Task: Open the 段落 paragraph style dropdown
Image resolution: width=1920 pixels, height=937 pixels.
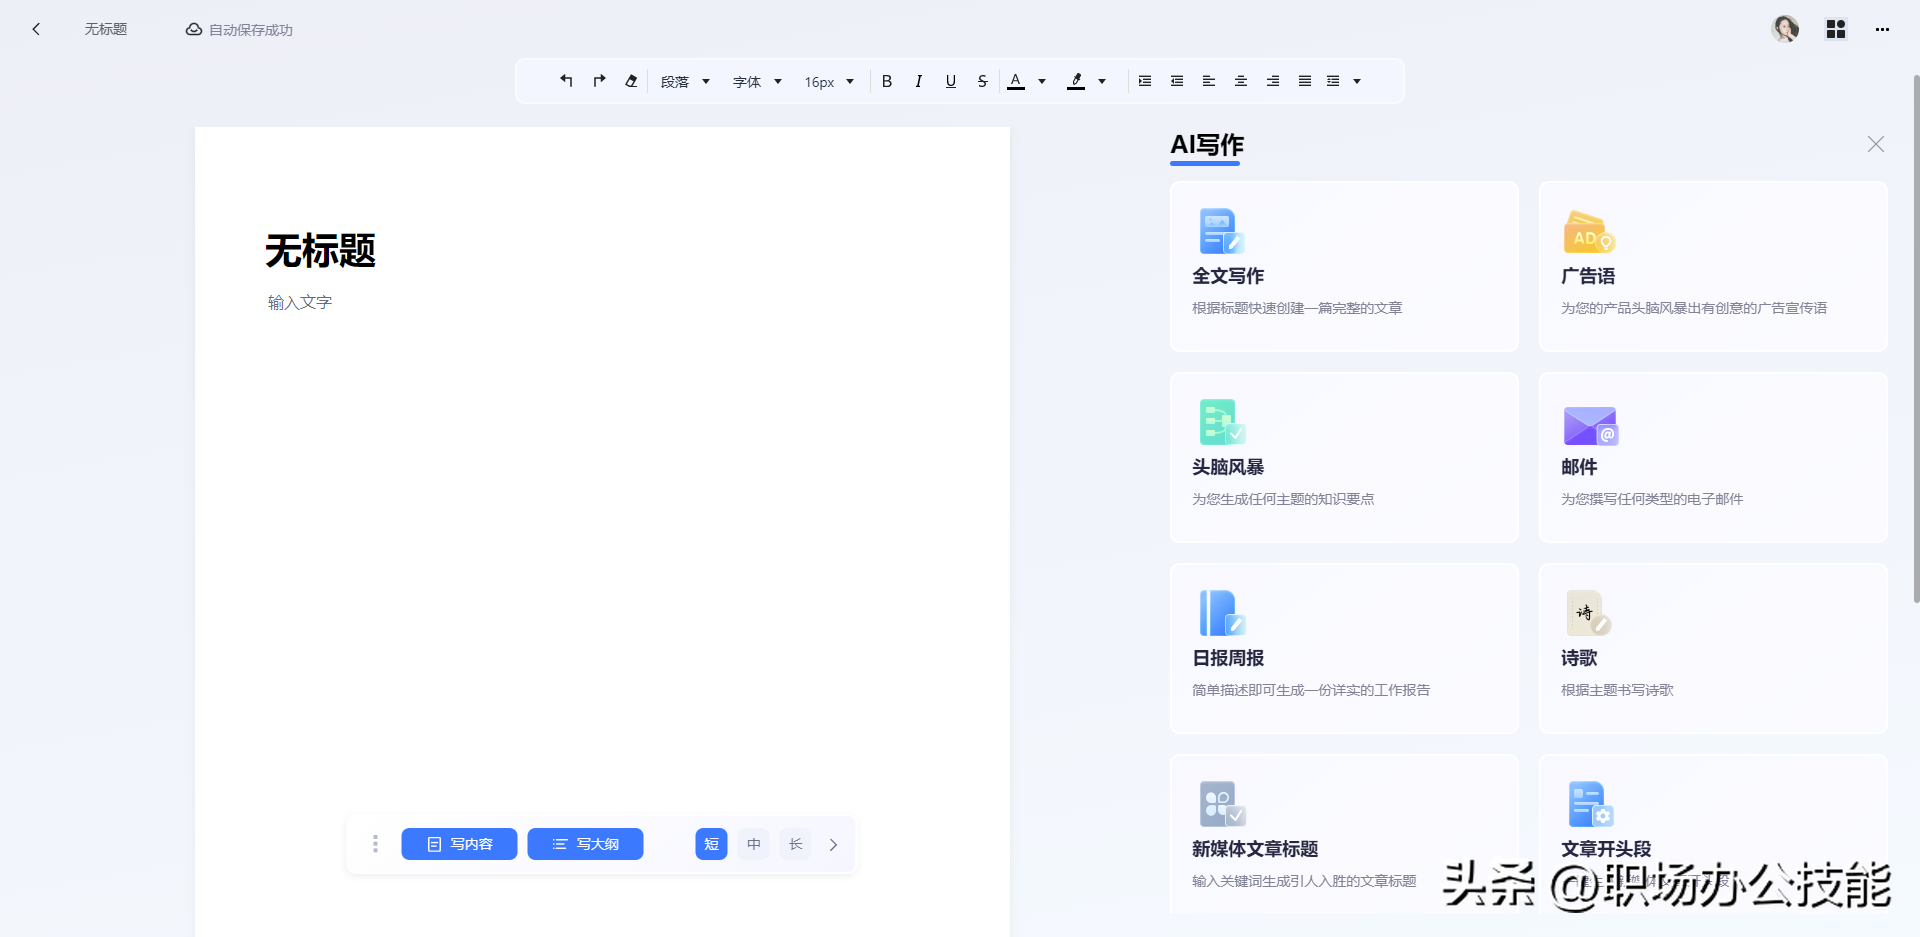Action: 685,81
